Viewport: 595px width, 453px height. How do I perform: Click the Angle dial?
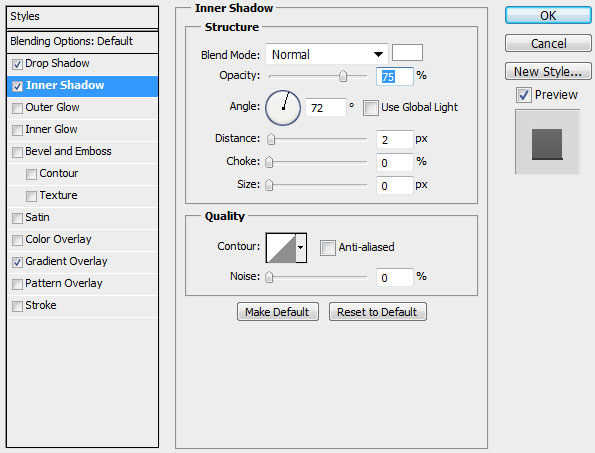click(x=283, y=108)
